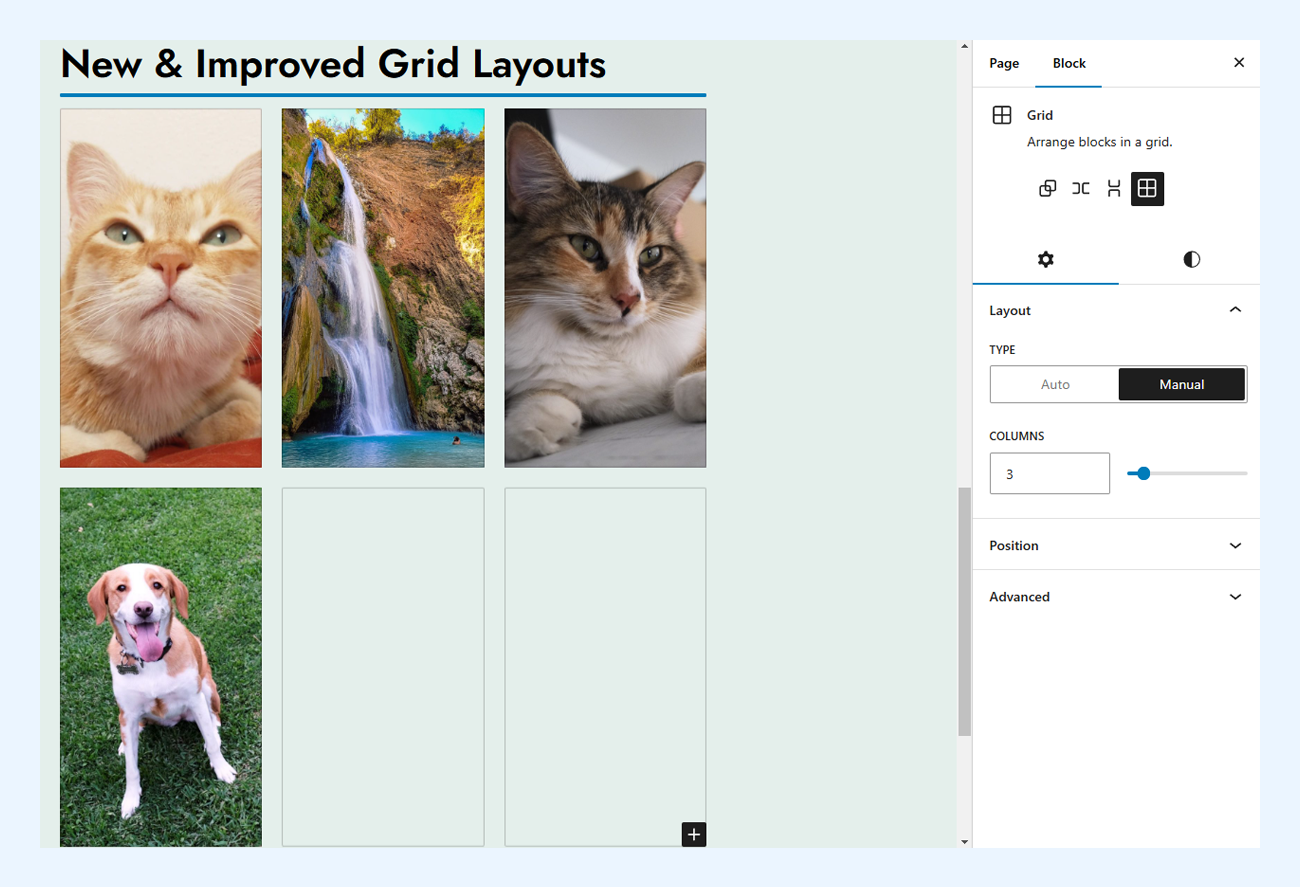Select the dog on grass image
The height and width of the screenshot is (887, 1300).
pos(161,667)
